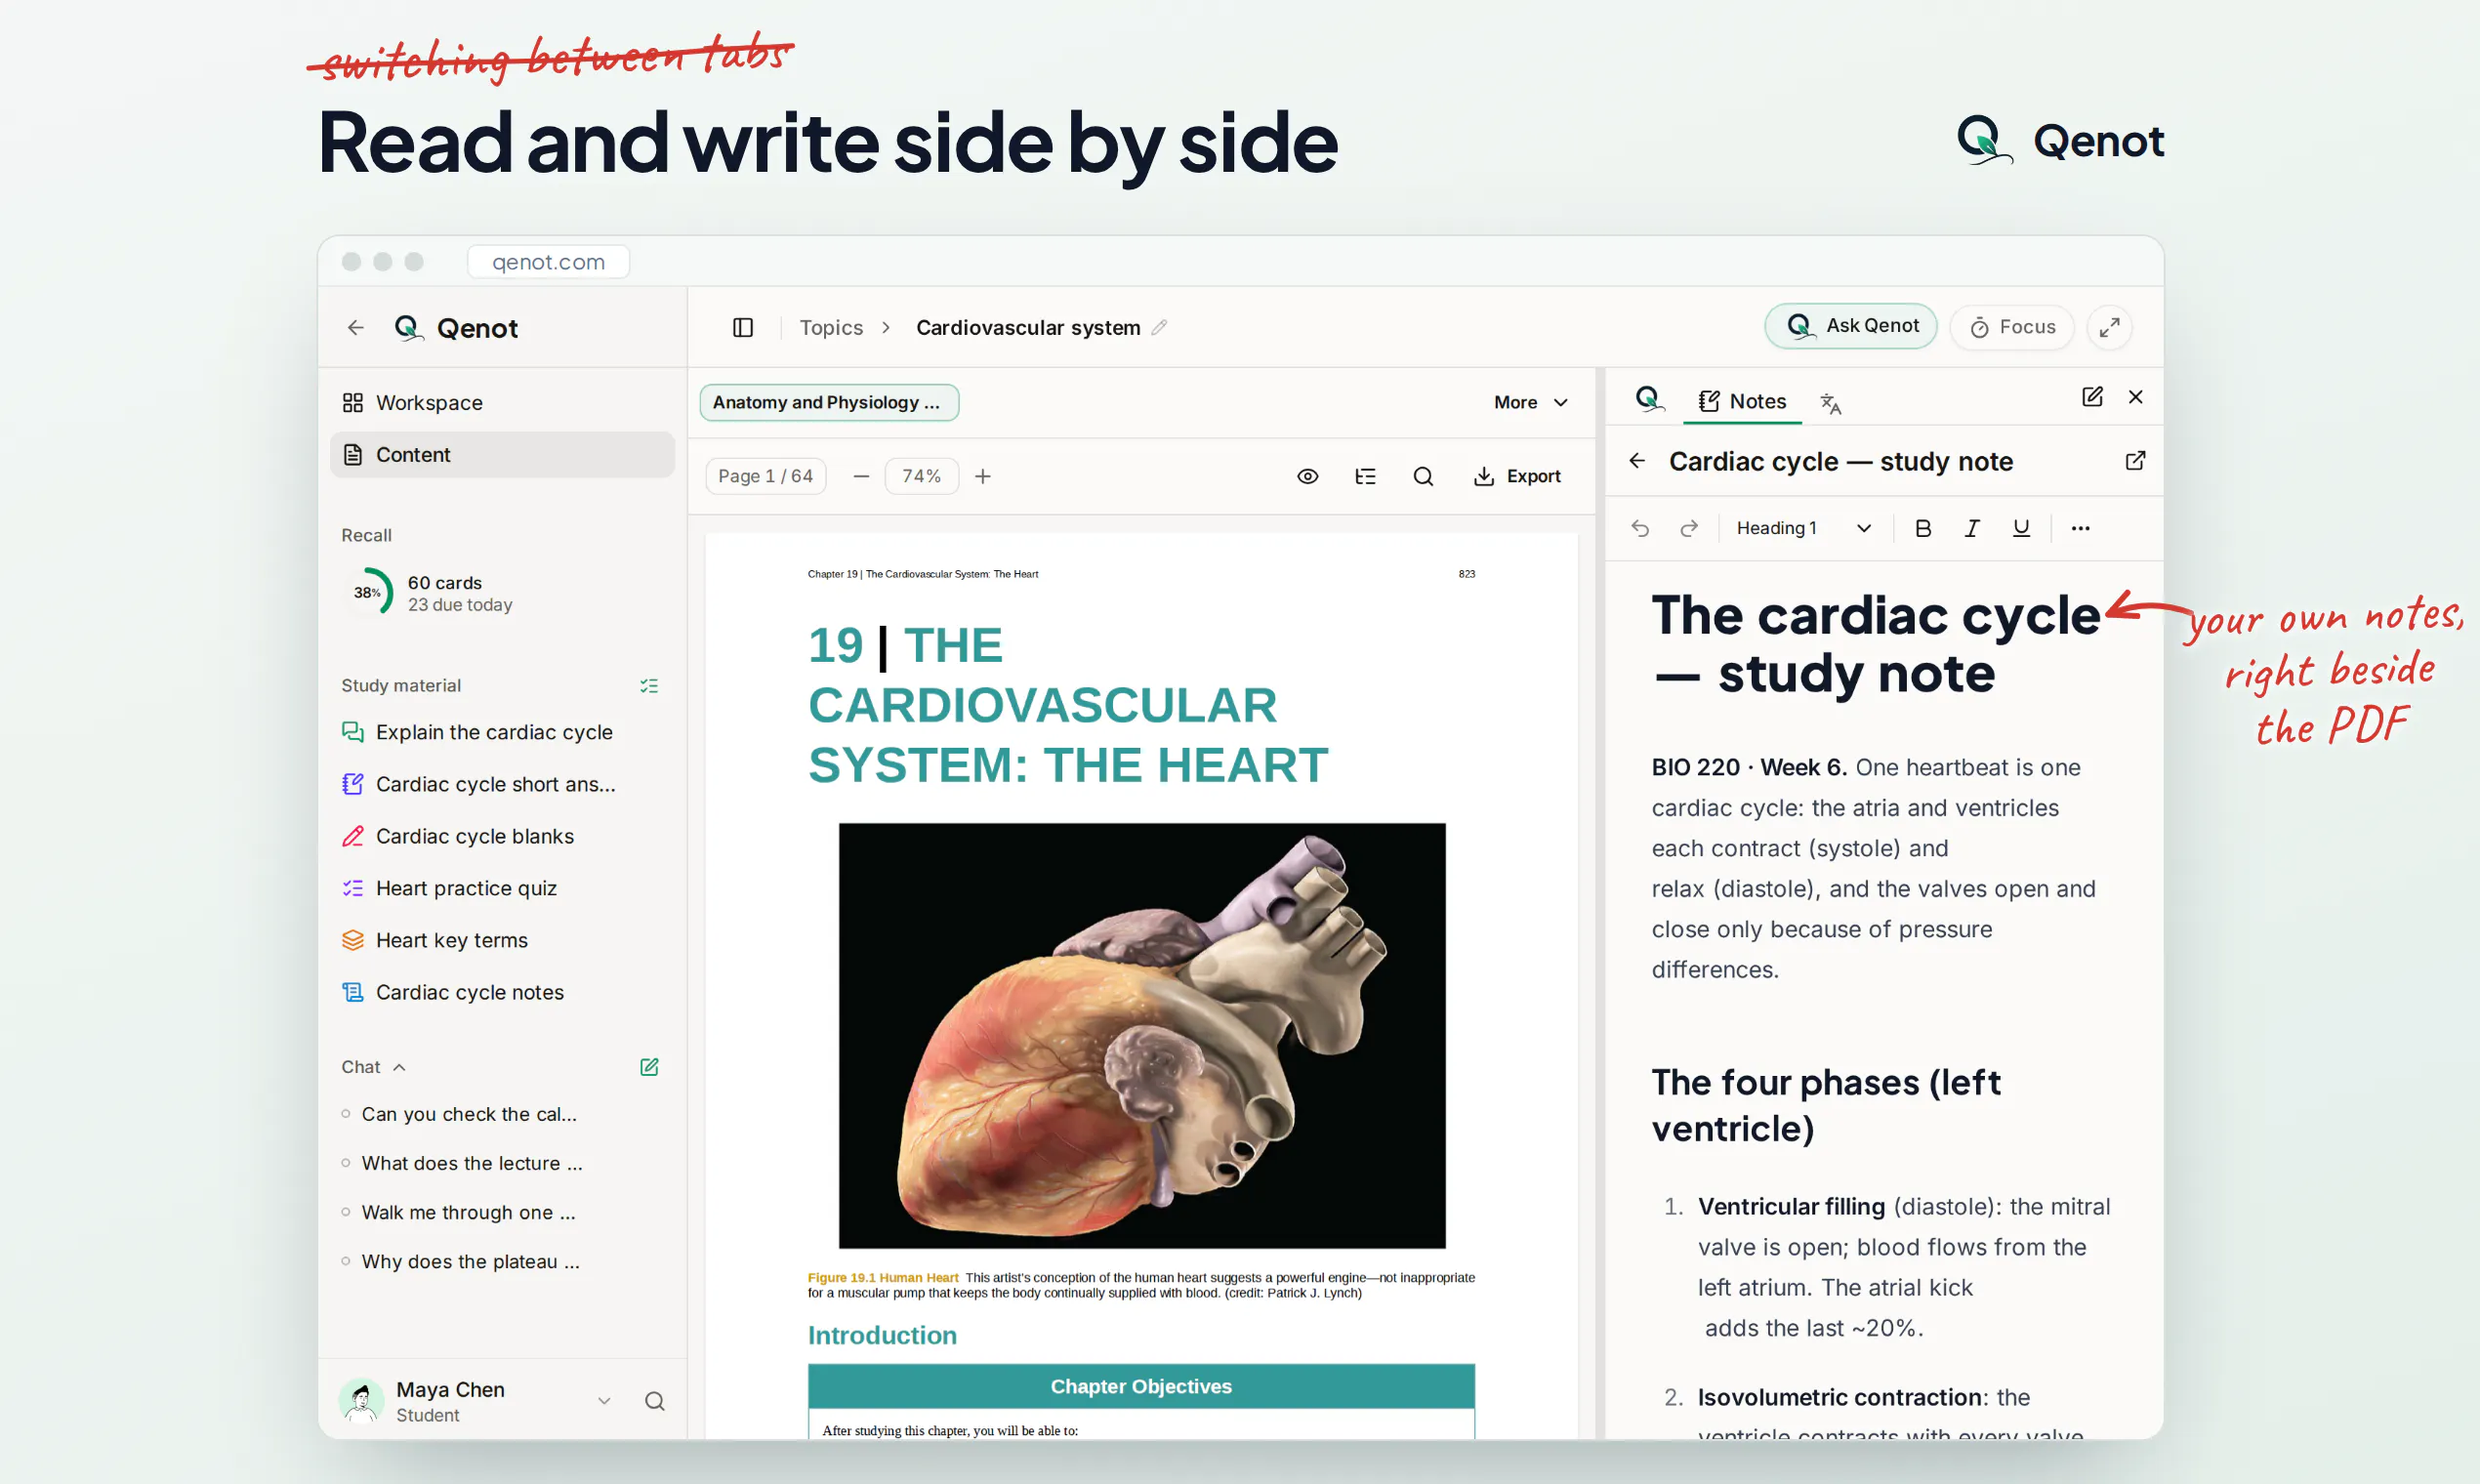
Task: Click the back arrow beside Qenot logo
Action: [355, 327]
